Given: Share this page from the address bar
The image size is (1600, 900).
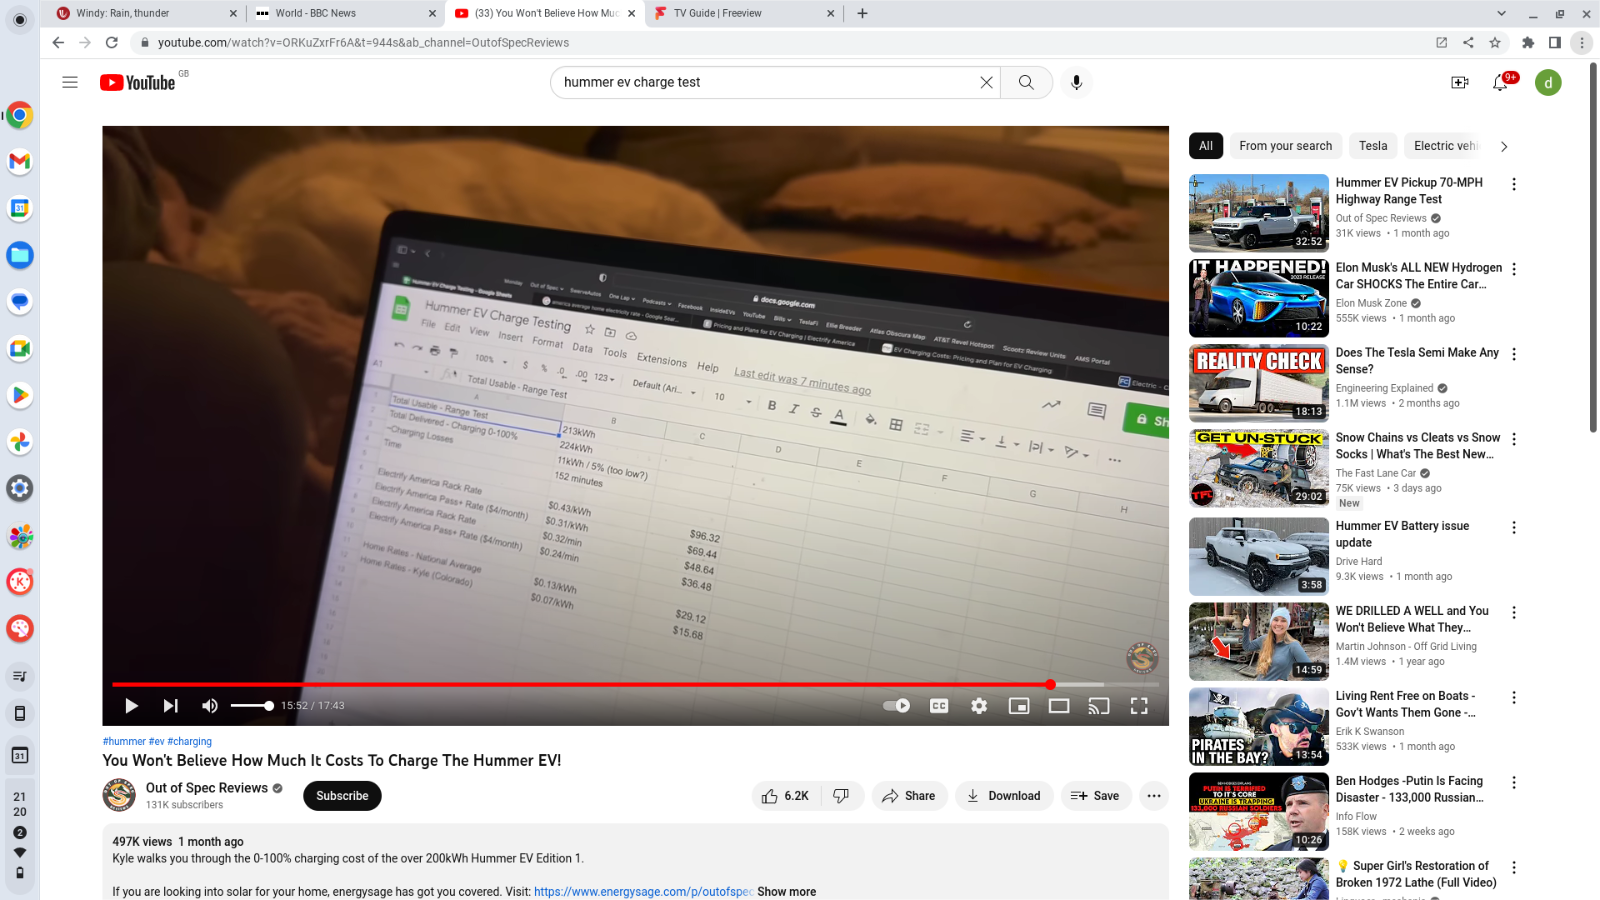Looking at the screenshot, I should click(1468, 42).
